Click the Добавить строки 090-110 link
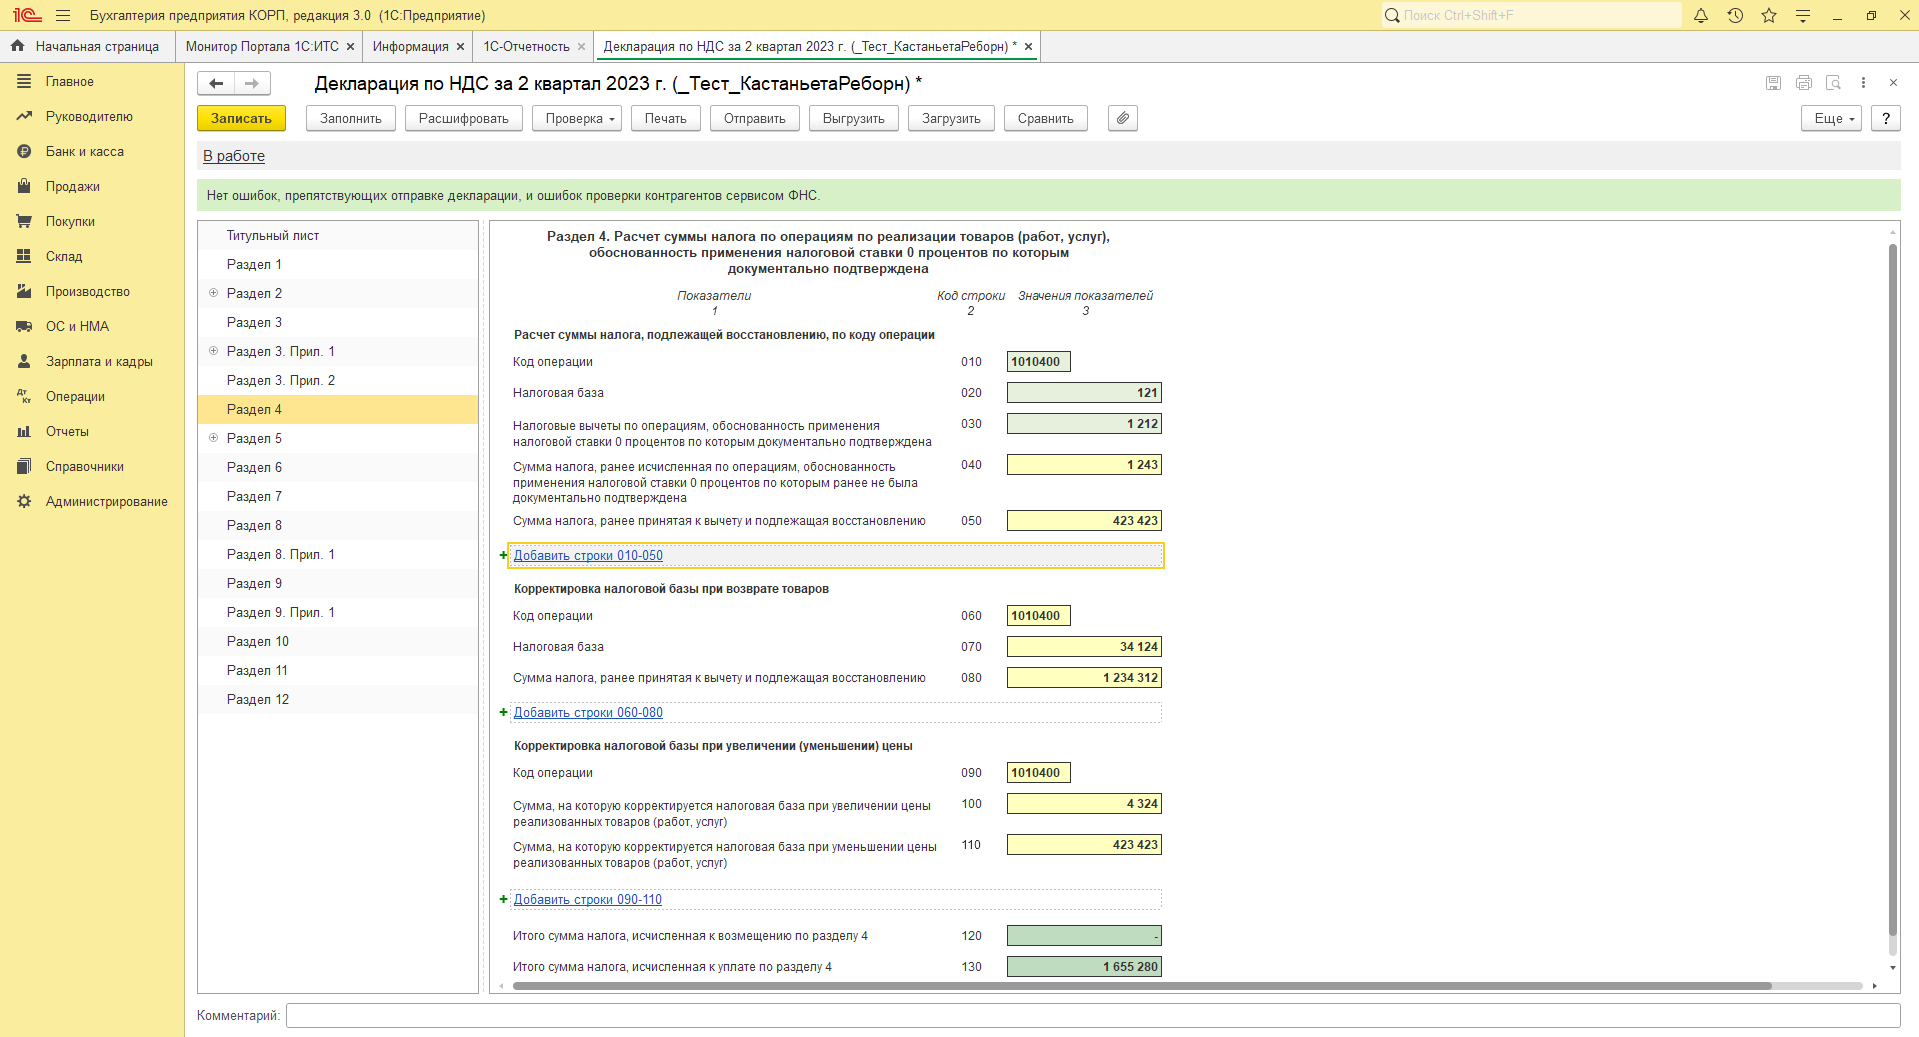Image resolution: width=1919 pixels, height=1037 pixels. pyautogui.click(x=588, y=899)
